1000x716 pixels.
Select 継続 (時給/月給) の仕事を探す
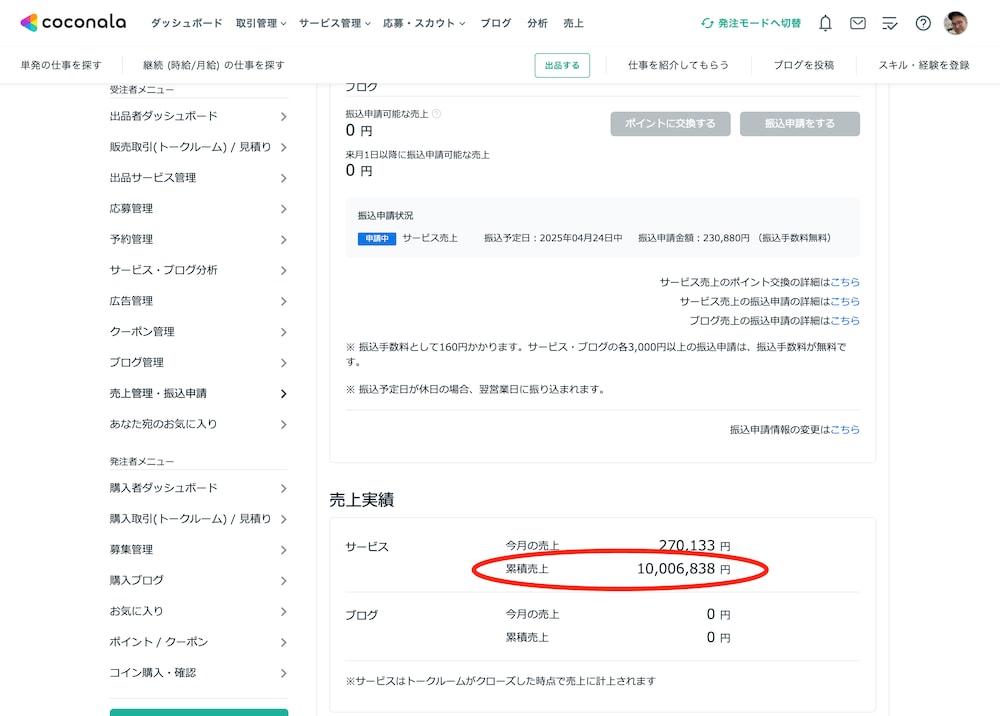tap(214, 64)
